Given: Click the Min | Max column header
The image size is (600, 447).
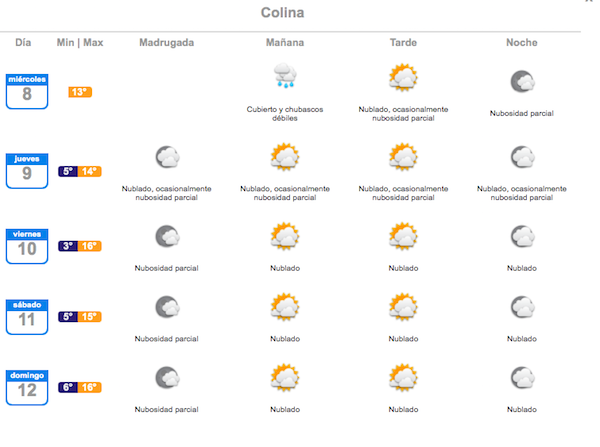Looking at the screenshot, I should [80, 42].
